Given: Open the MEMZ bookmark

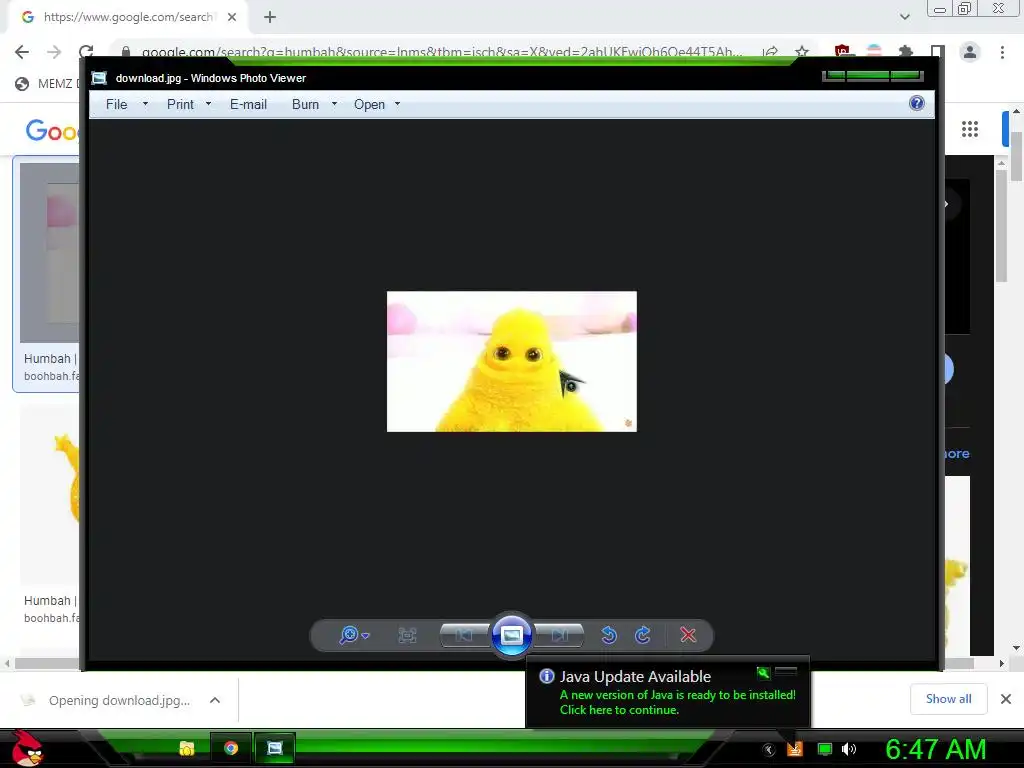Looking at the screenshot, I should (x=46, y=84).
